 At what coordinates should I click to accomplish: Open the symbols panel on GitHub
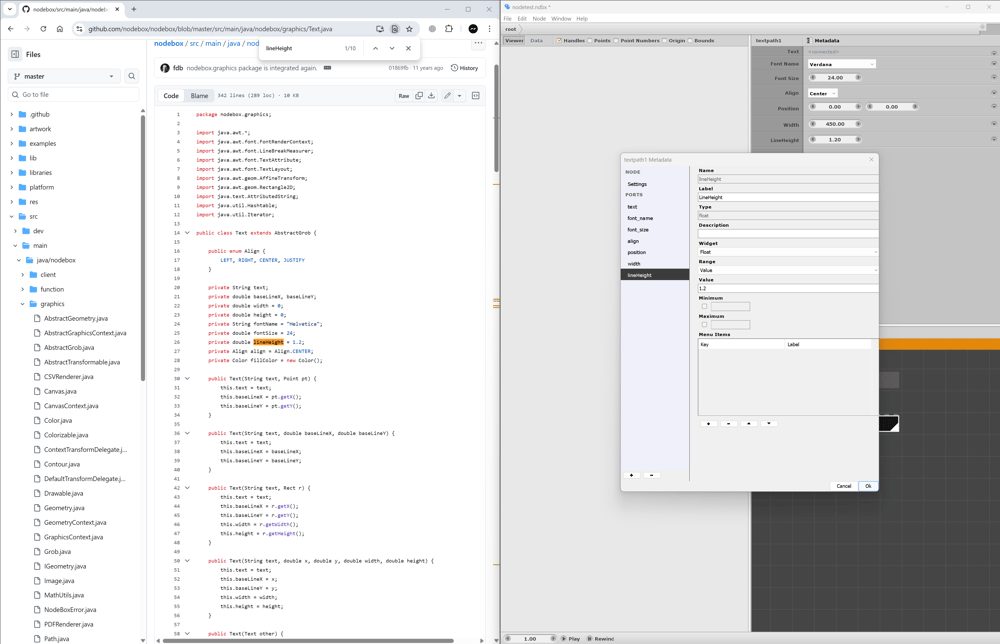point(476,96)
